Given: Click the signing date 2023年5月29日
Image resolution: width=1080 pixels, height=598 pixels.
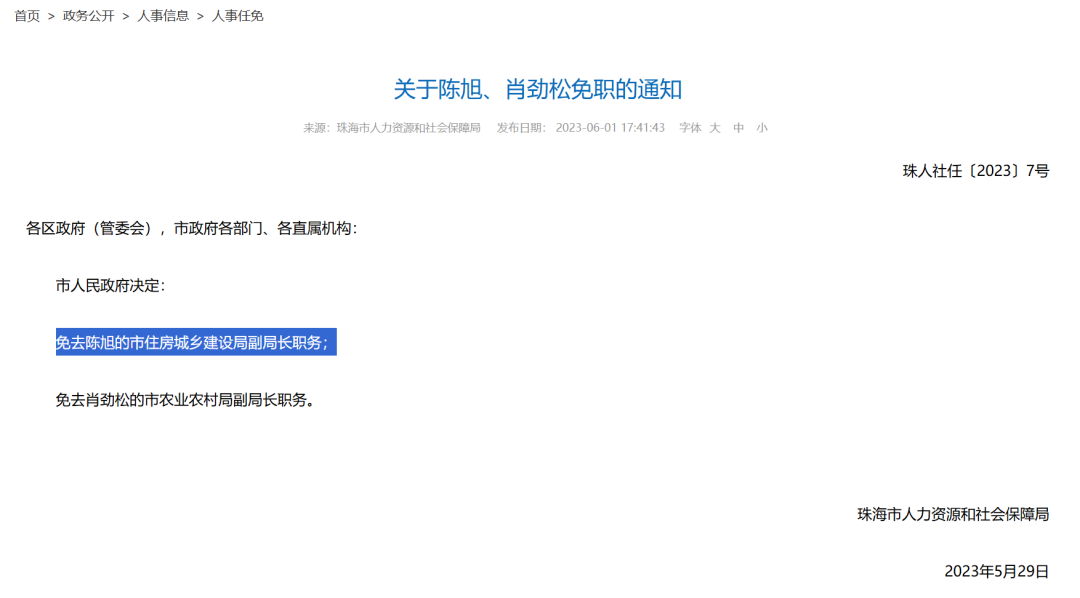Looking at the screenshot, I should pyautogui.click(x=996, y=571).
